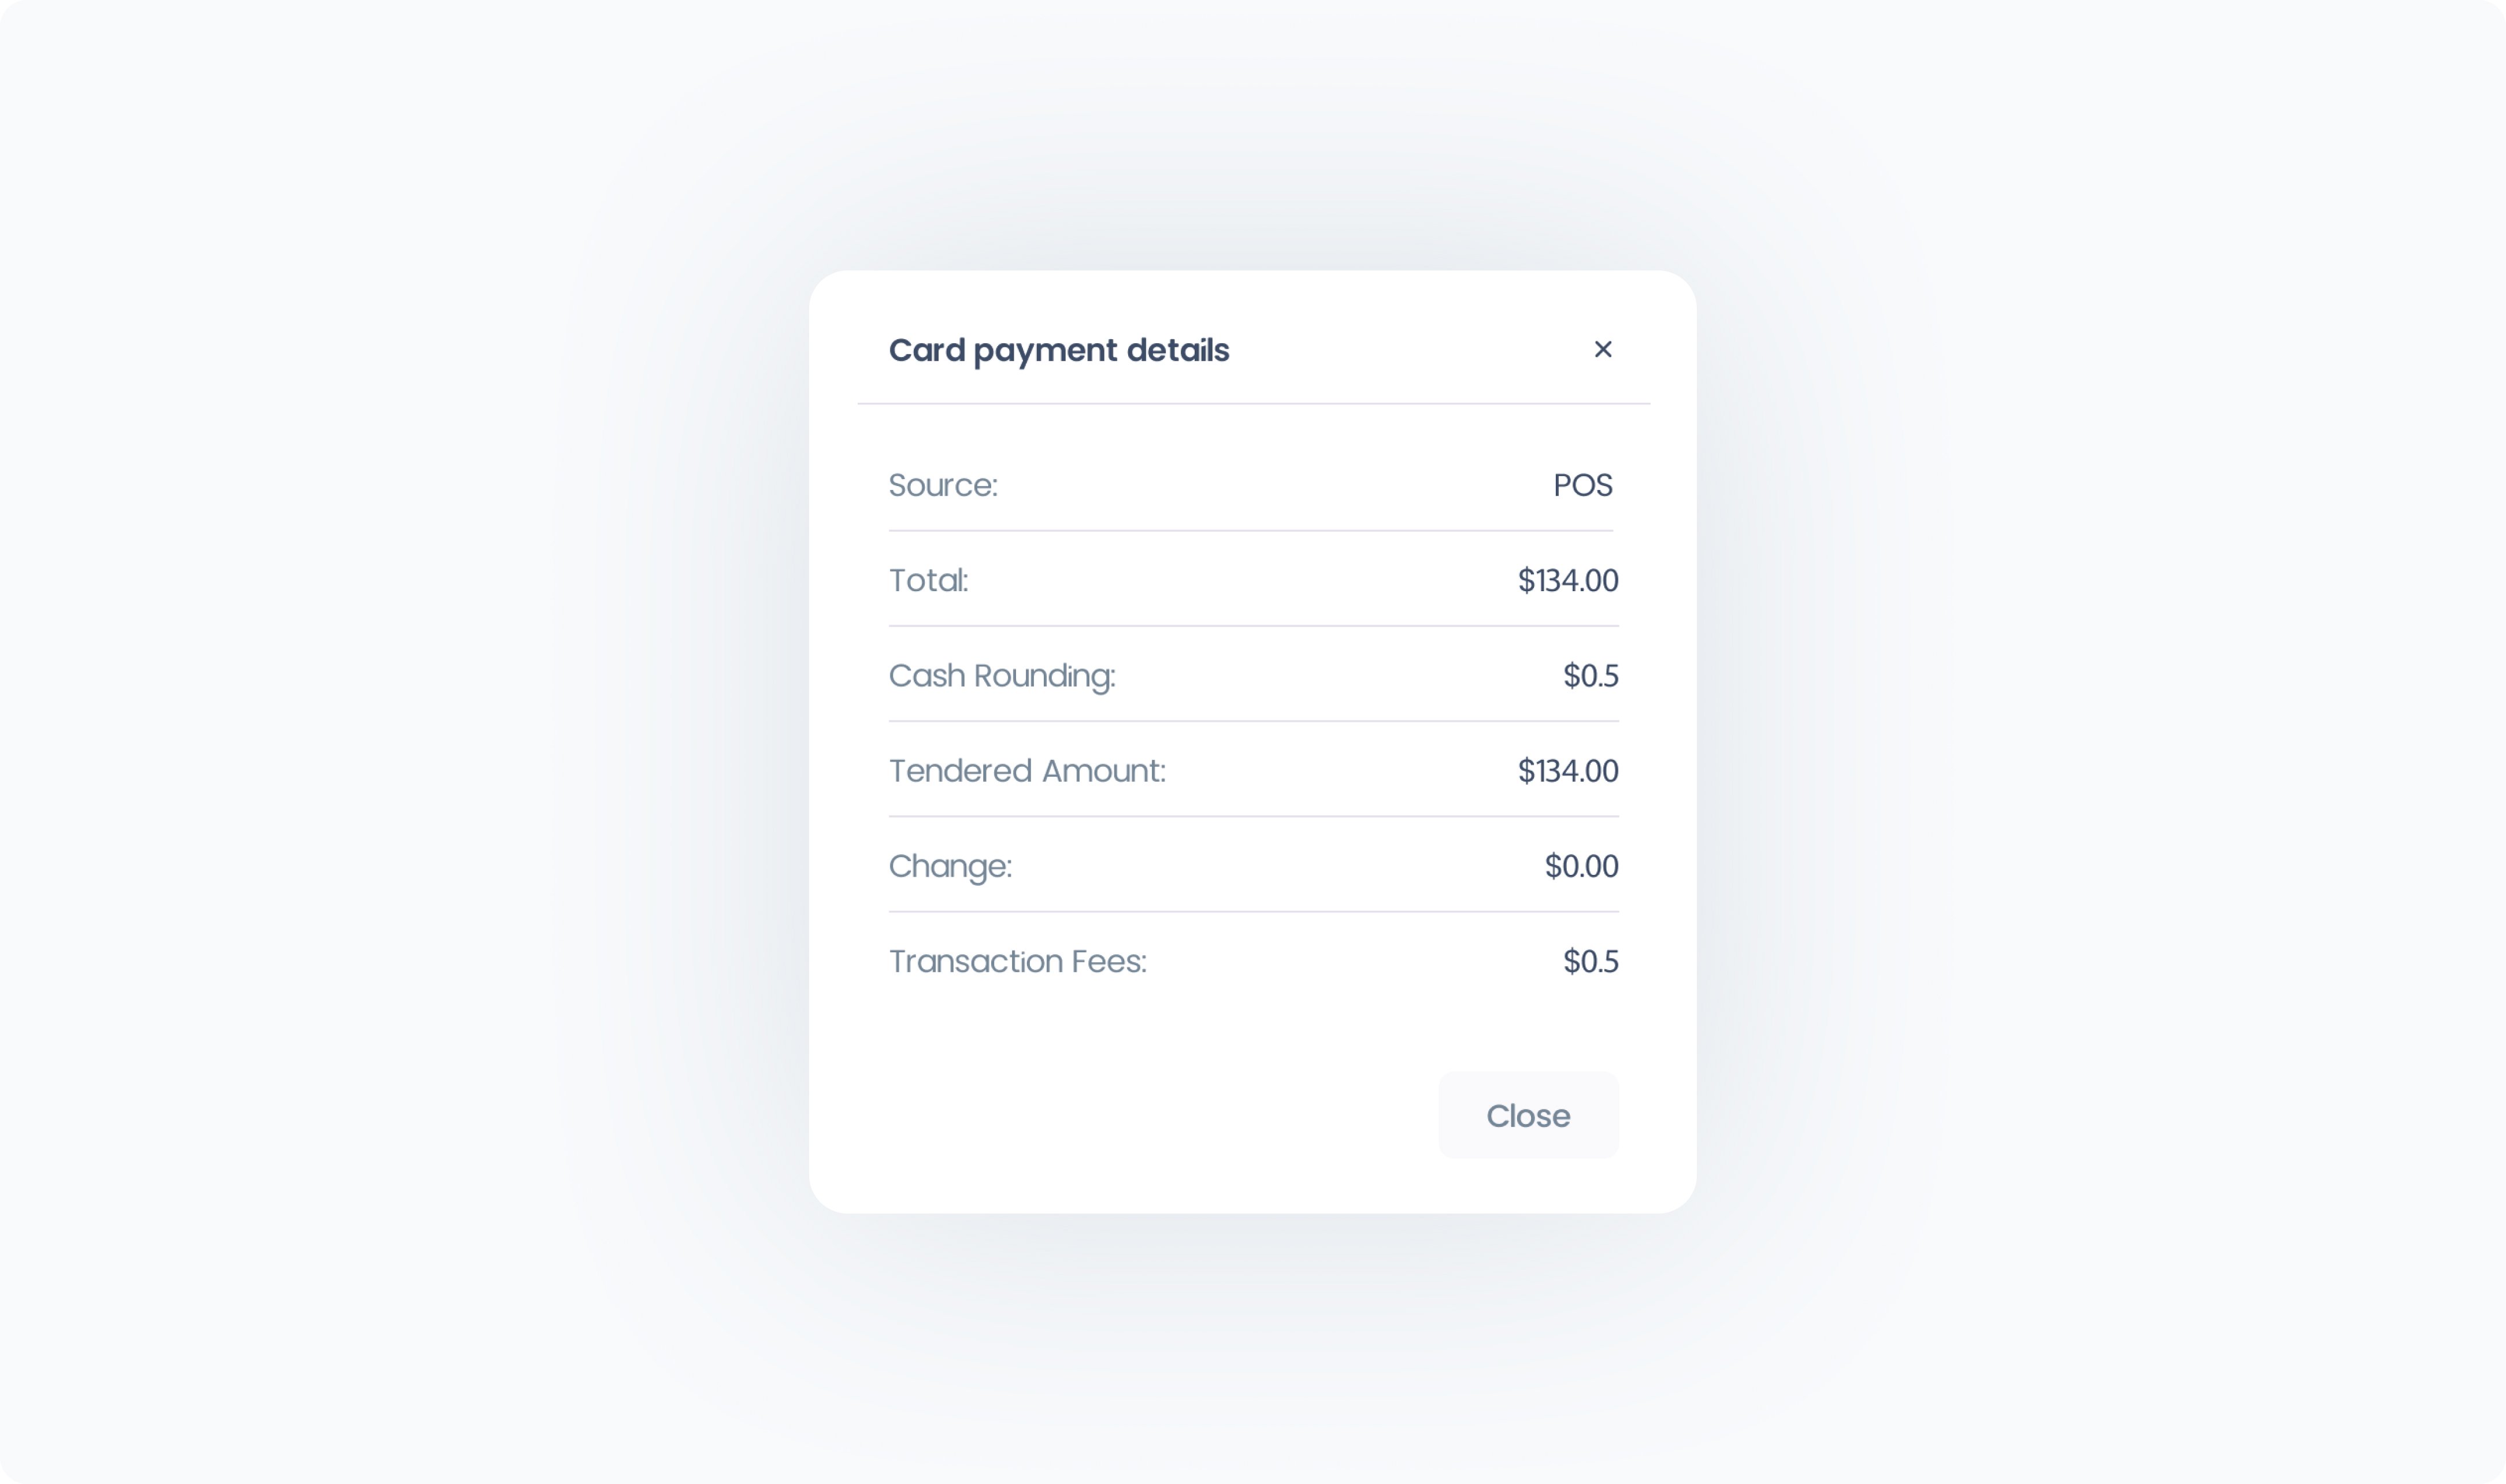Screen dimensions: 2506x1484
Task: Select the Tendered Amount value $134.00
Action: [x=1567, y=770]
